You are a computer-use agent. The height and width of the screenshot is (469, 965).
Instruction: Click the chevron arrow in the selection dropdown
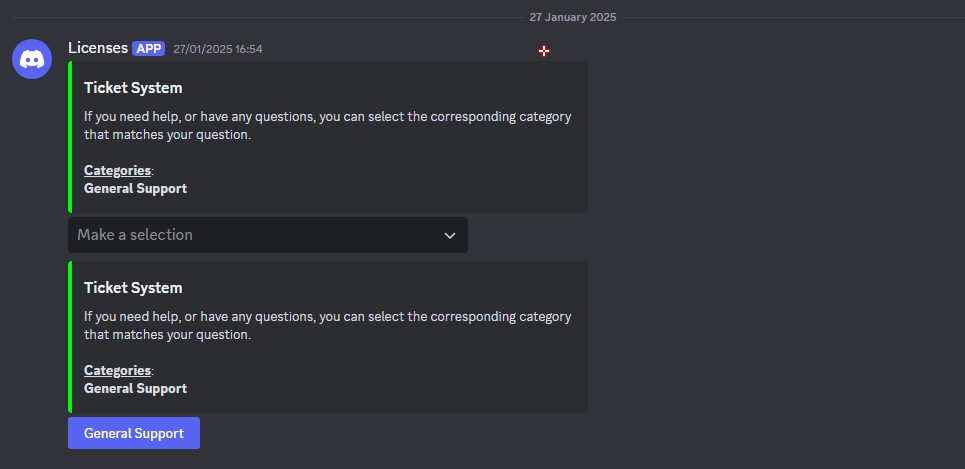(x=450, y=235)
